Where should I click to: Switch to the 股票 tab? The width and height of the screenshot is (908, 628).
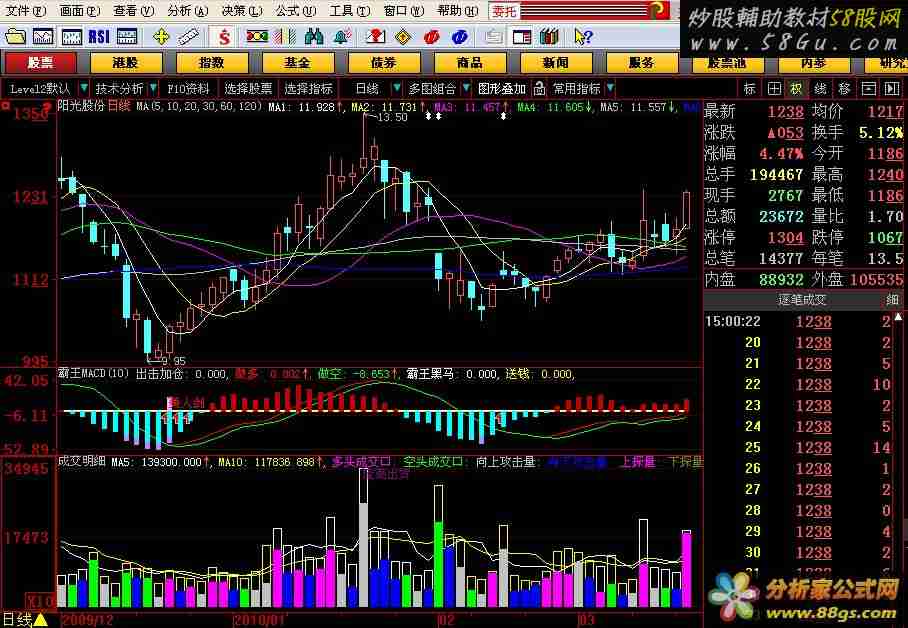point(40,63)
